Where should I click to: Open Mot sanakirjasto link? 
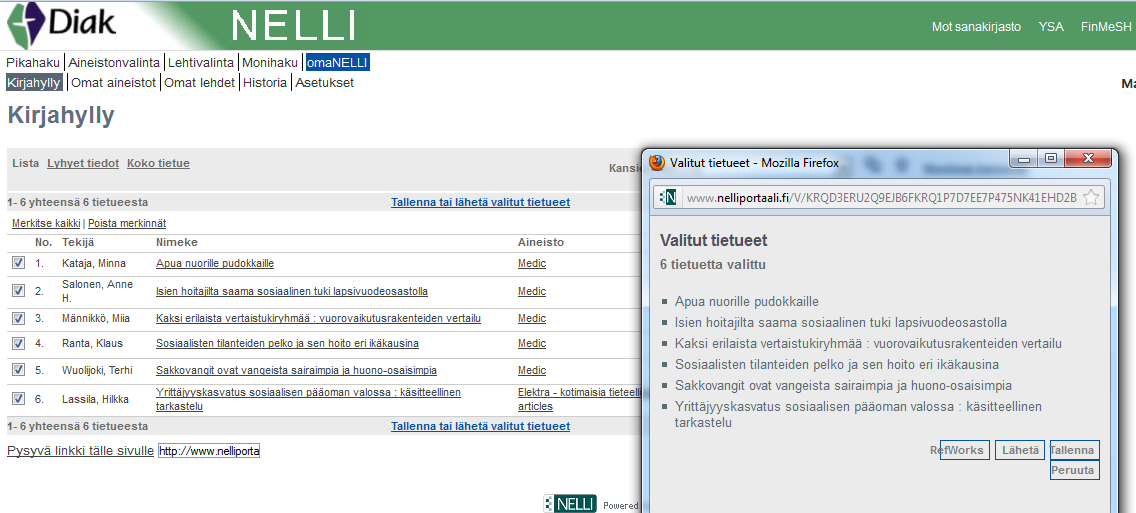point(976,27)
